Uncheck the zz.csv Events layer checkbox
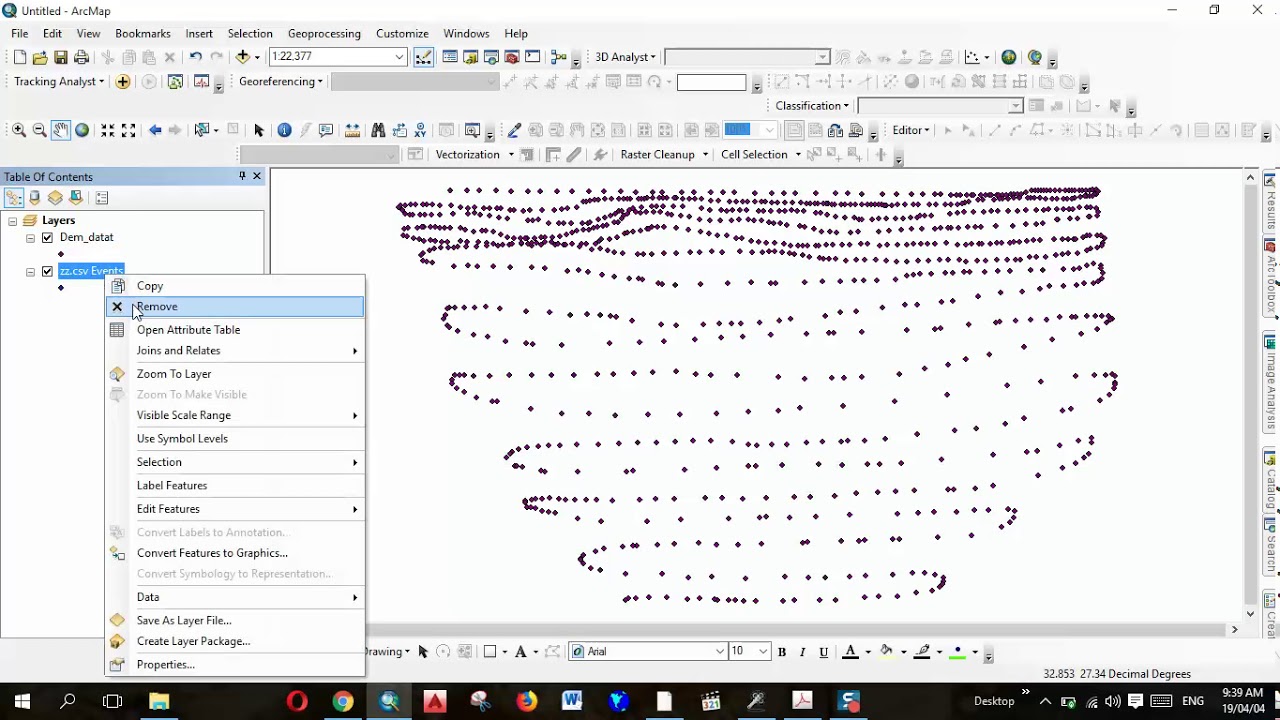The width and height of the screenshot is (1280, 720). pos(47,272)
